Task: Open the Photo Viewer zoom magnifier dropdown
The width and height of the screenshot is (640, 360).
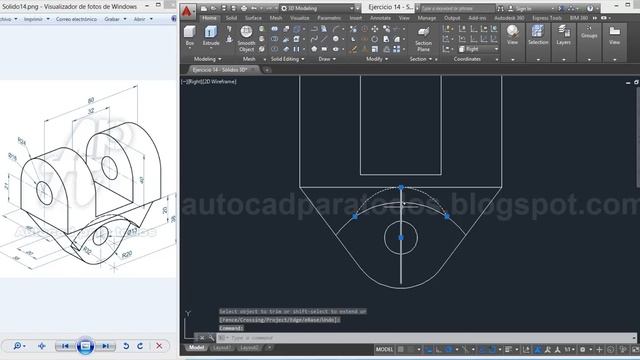Action: (19, 346)
